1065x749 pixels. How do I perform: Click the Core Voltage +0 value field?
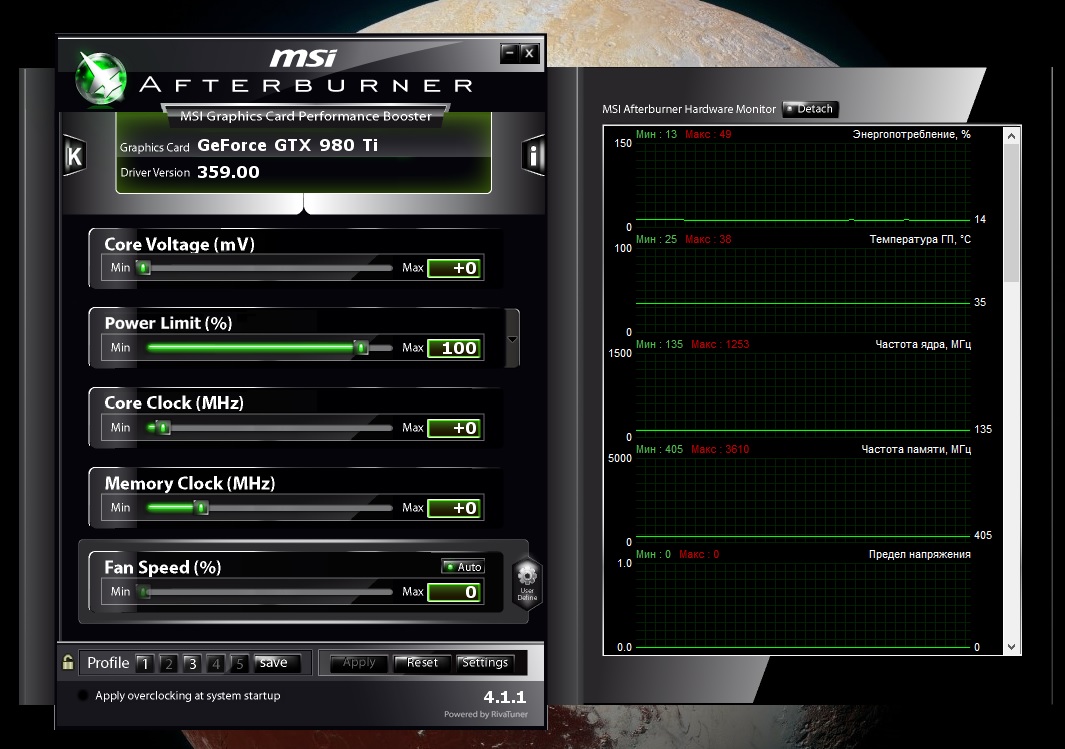tap(455, 268)
